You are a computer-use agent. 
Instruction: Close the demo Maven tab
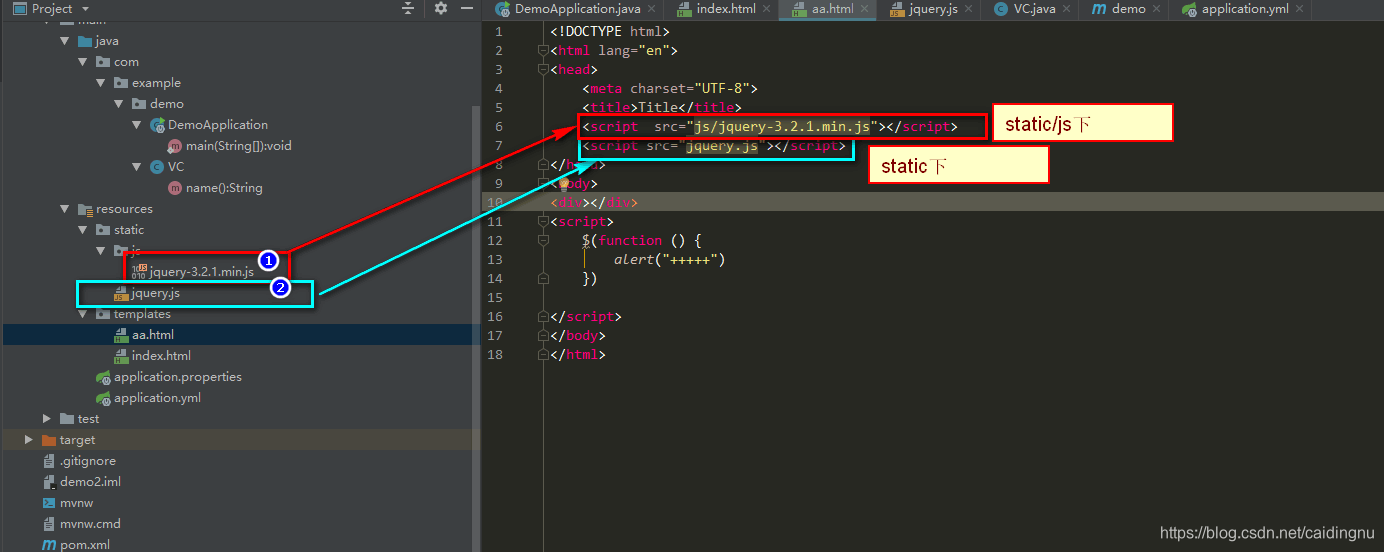(x=1157, y=9)
